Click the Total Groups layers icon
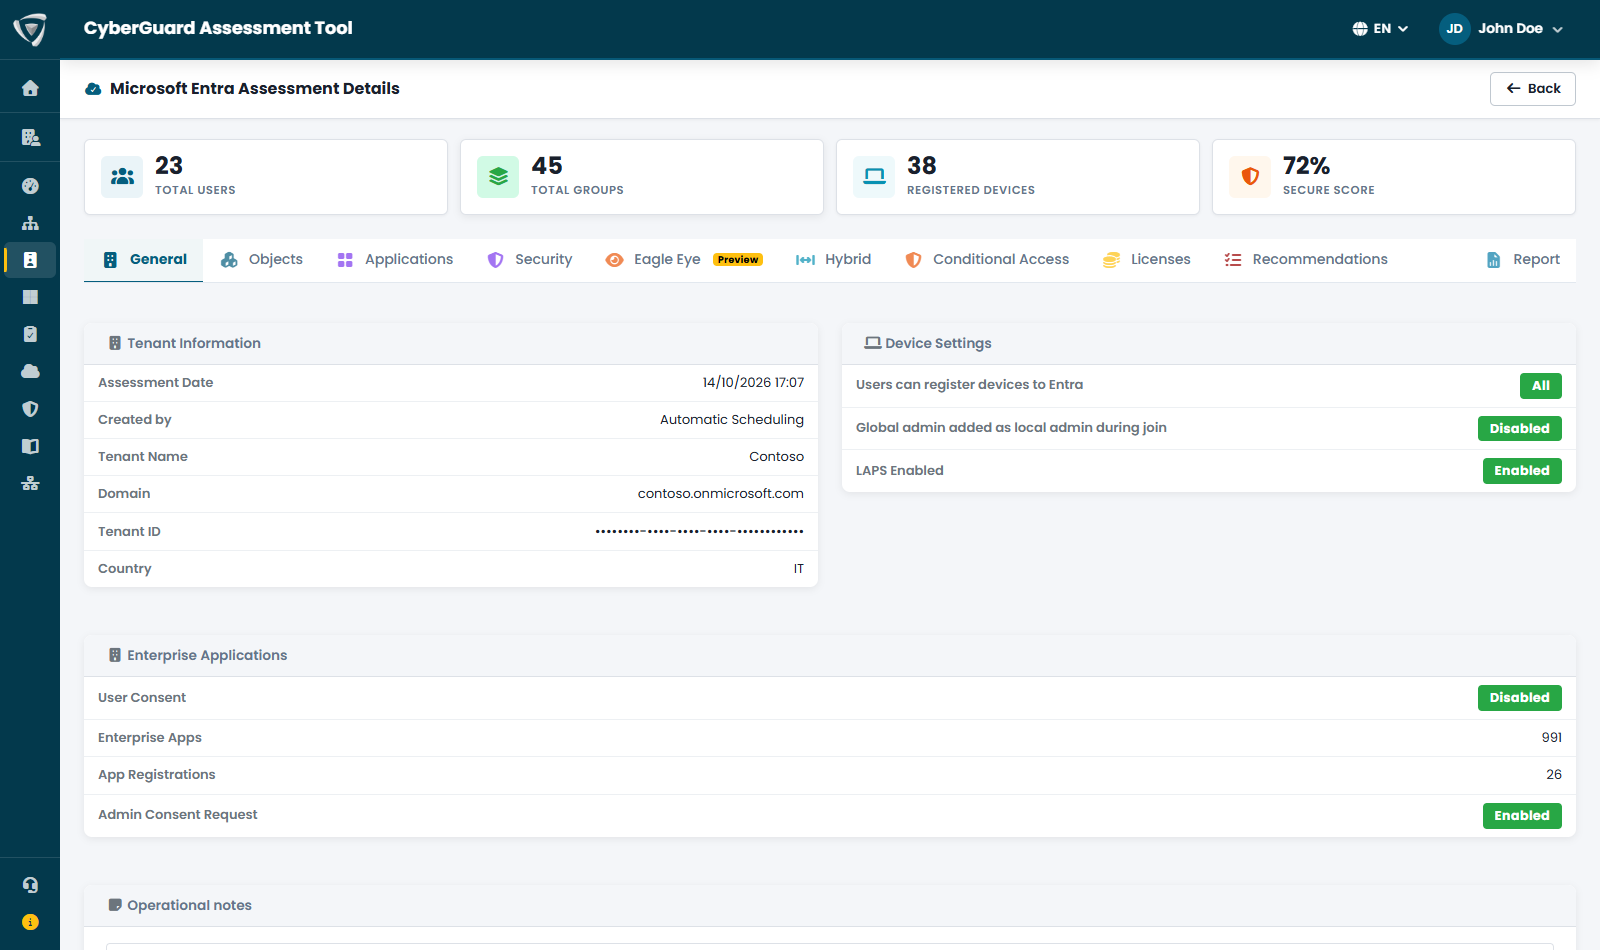1600x950 pixels. coord(498,177)
